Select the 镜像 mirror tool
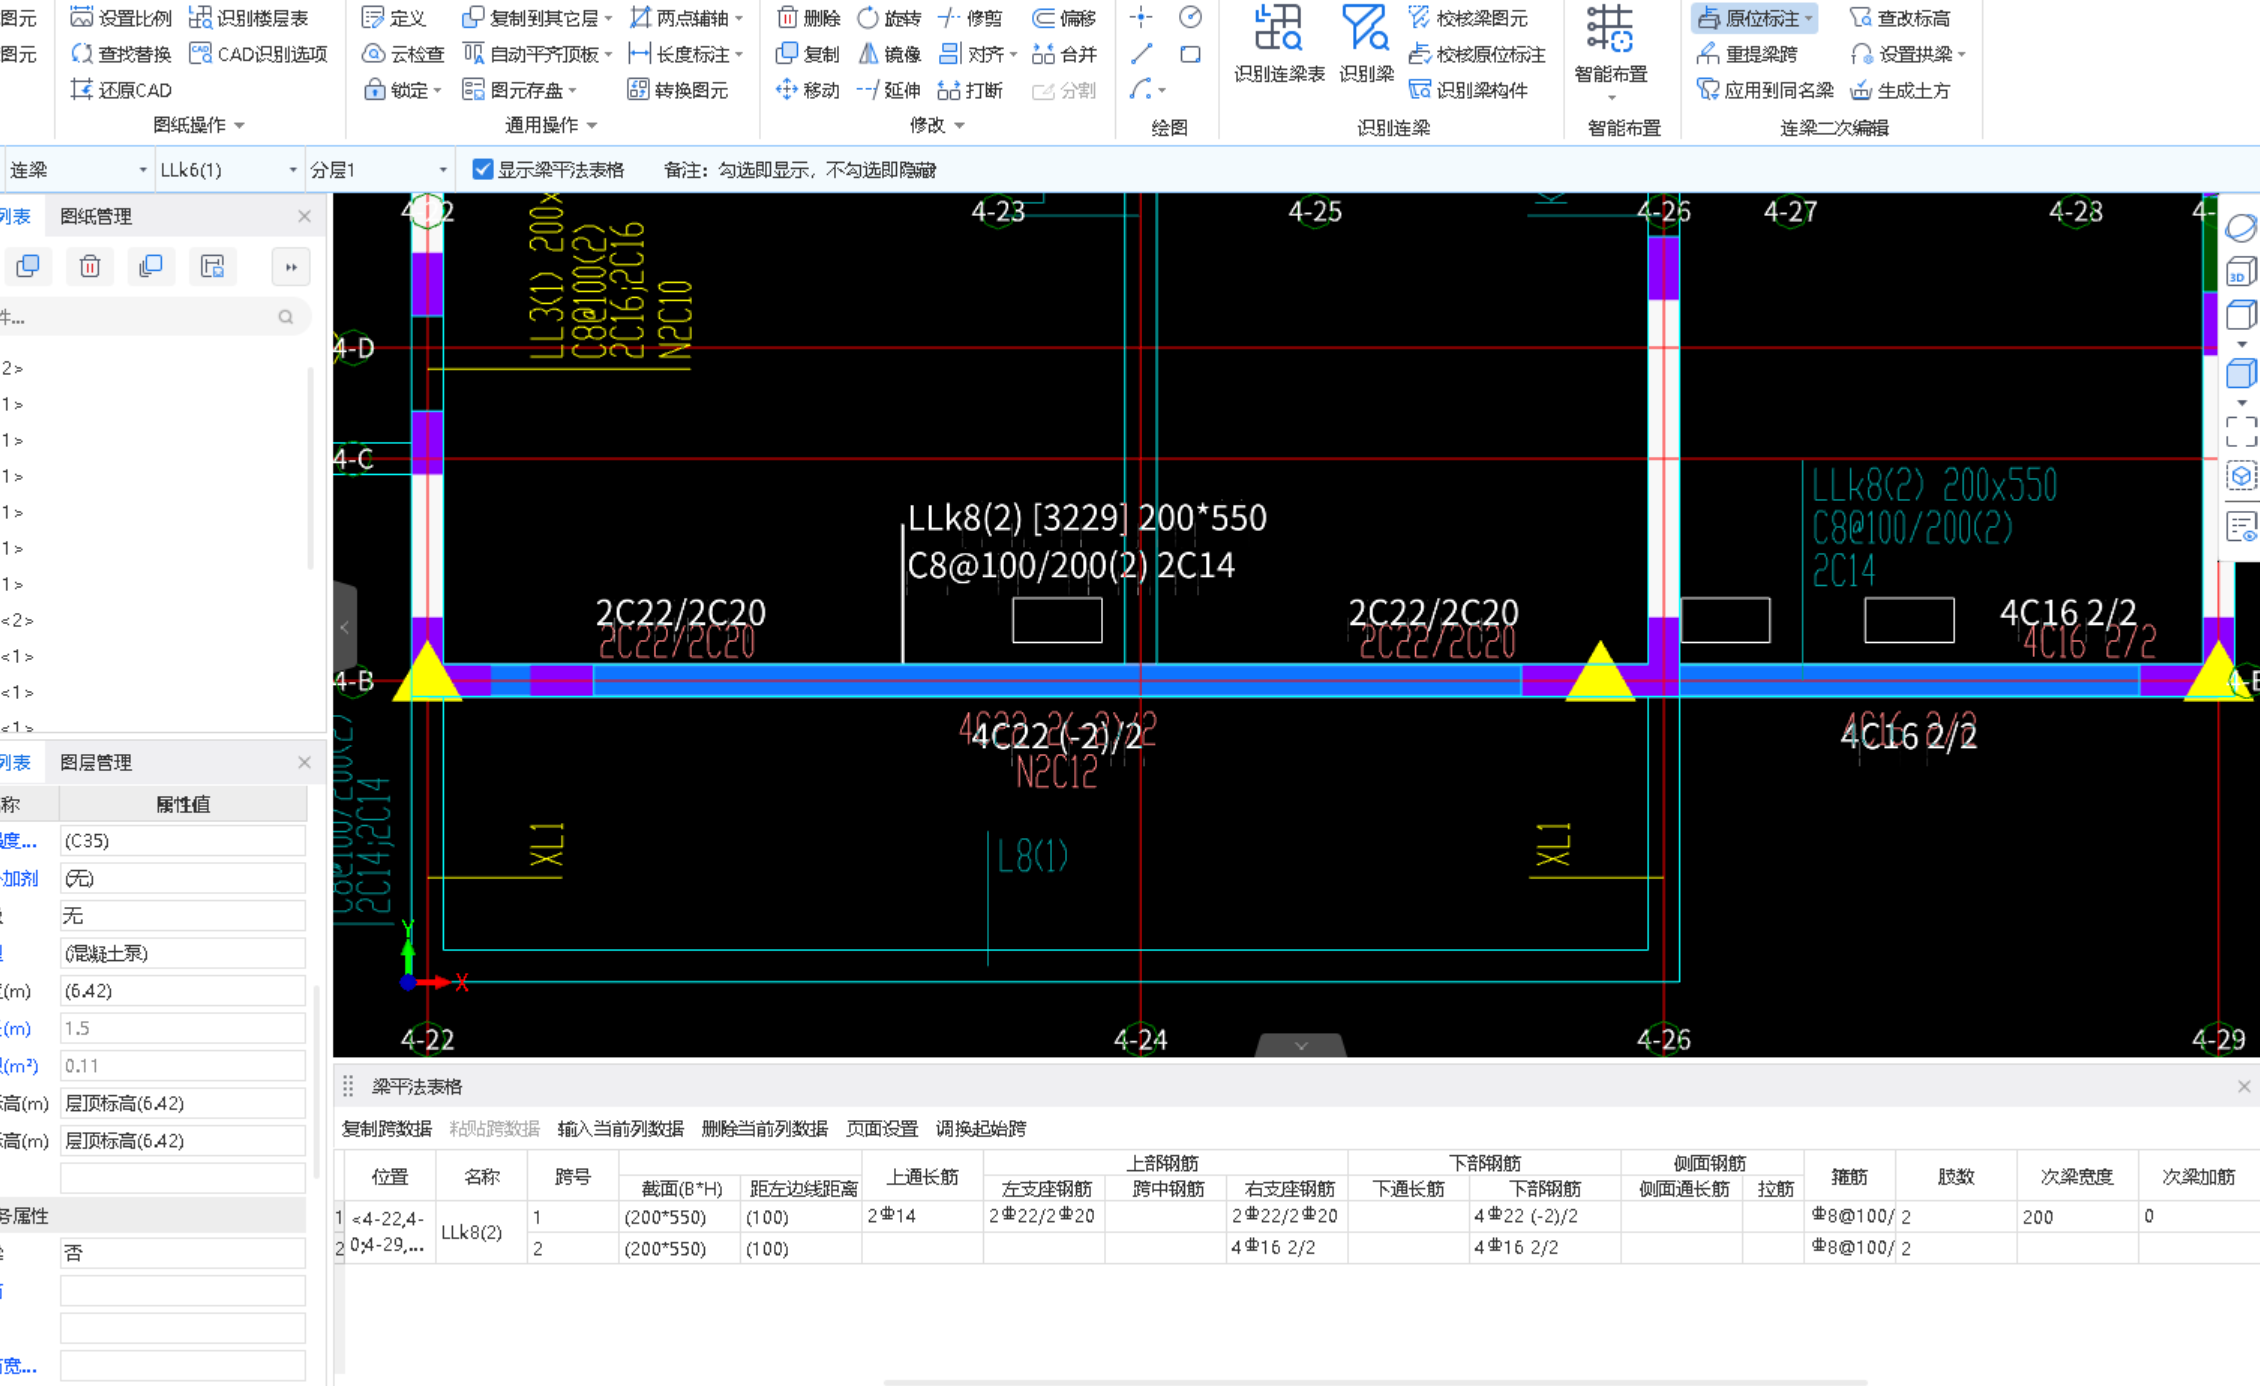Image resolution: width=2260 pixels, height=1386 pixels. pos(889,53)
